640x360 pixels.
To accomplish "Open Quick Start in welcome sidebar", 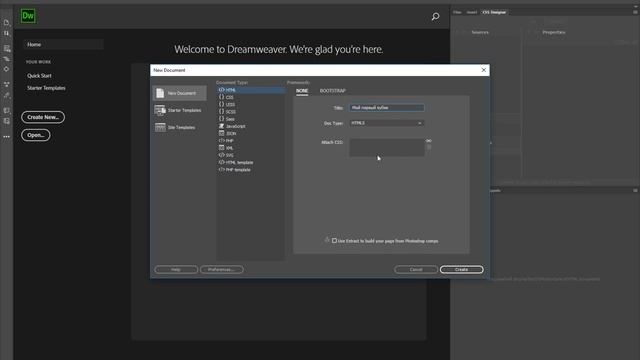I will [39, 76].
